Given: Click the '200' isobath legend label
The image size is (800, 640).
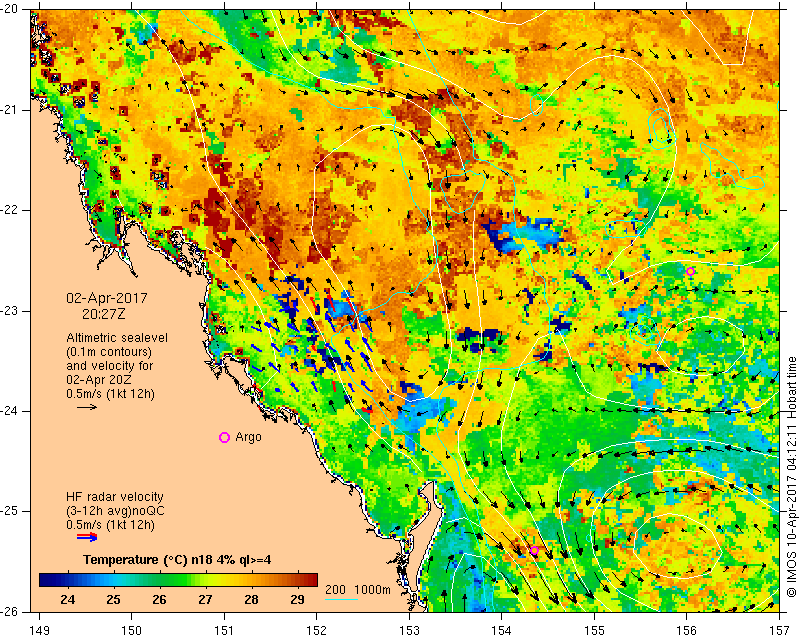Looking at the screenshot, I should (335, 590).
